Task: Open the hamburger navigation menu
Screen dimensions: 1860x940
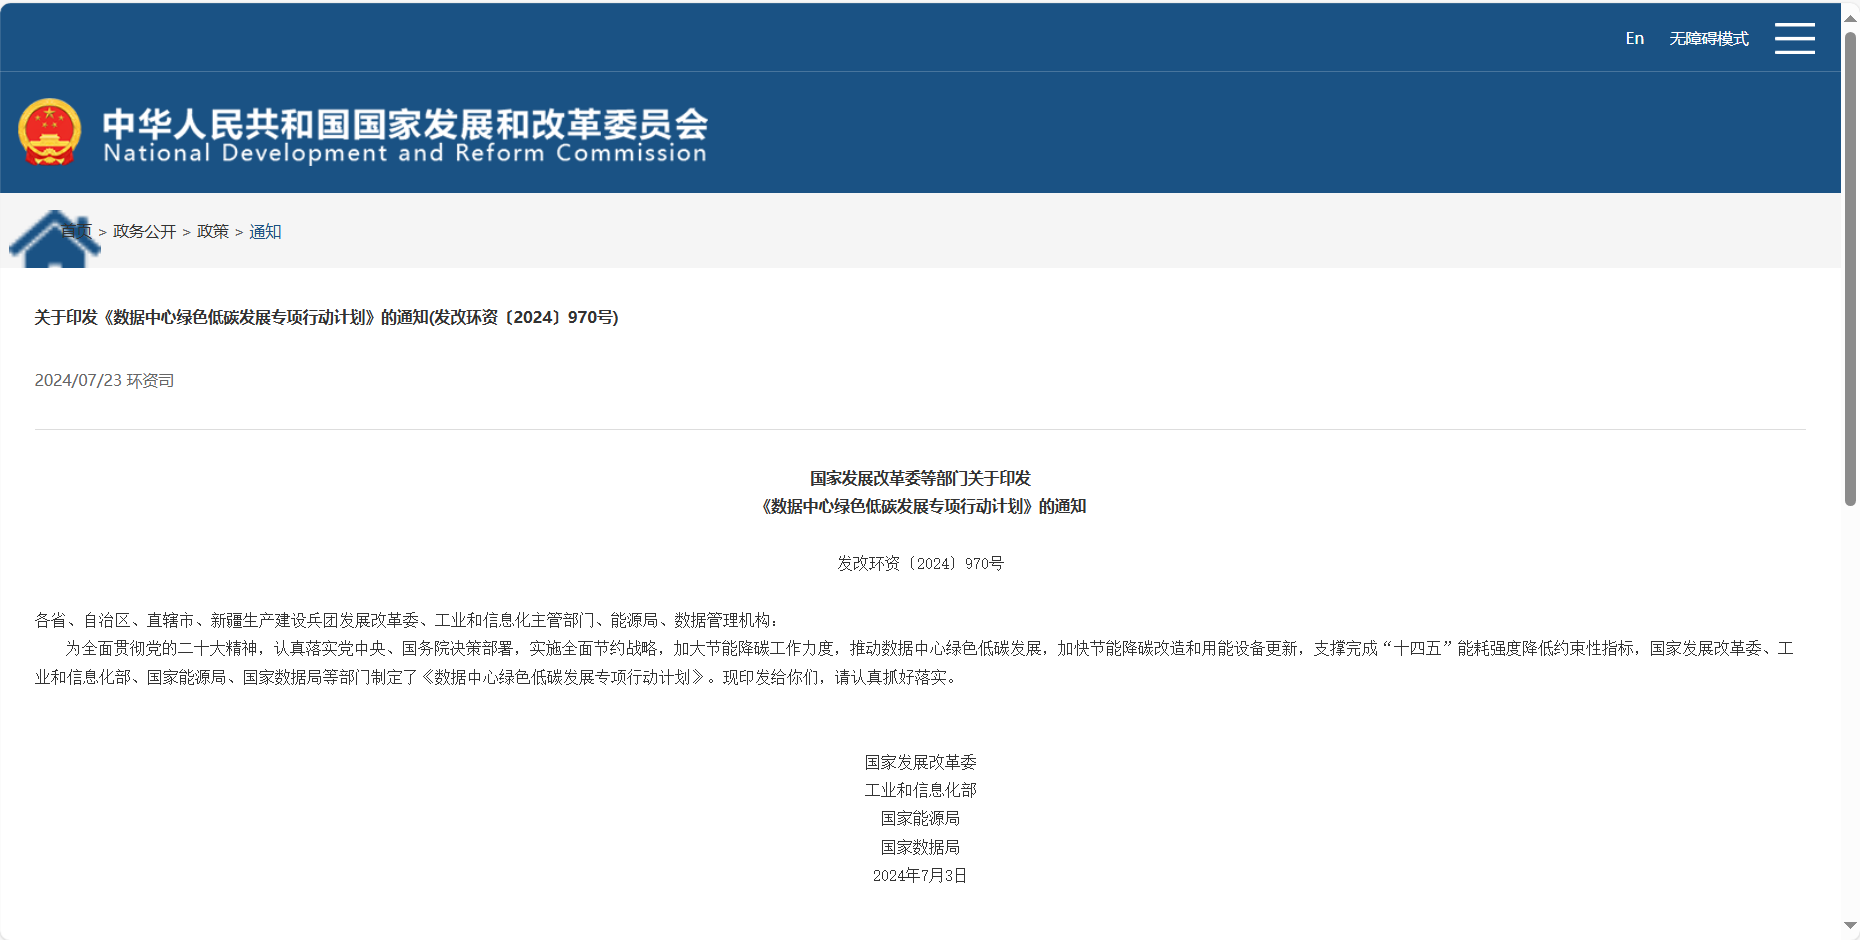Action: point(1794,37)
